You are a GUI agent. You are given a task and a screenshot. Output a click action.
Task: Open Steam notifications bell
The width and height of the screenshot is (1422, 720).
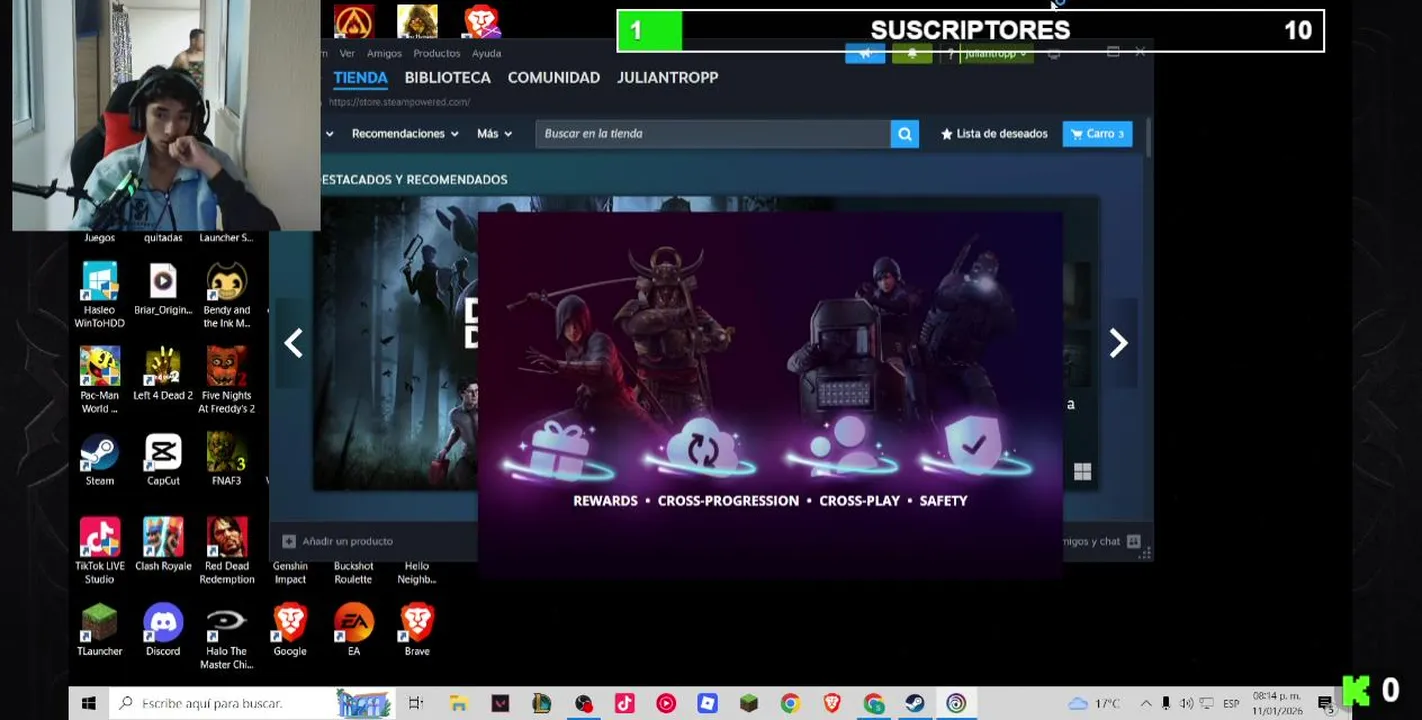click(x=912, y=53)
